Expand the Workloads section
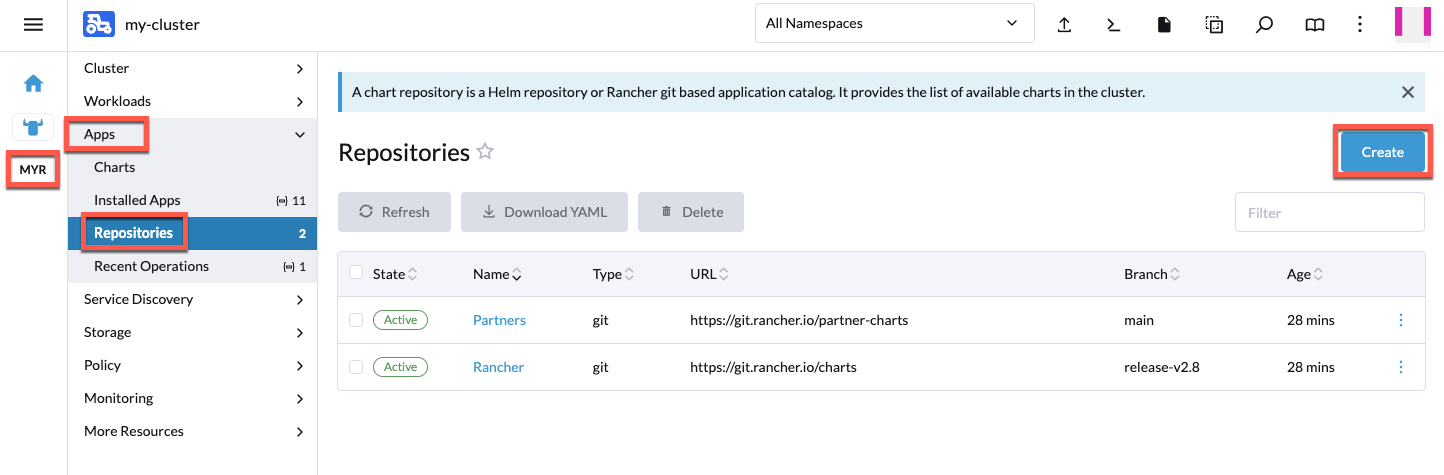The height and width of the screenshot is (475, 1444). [192, 101]
